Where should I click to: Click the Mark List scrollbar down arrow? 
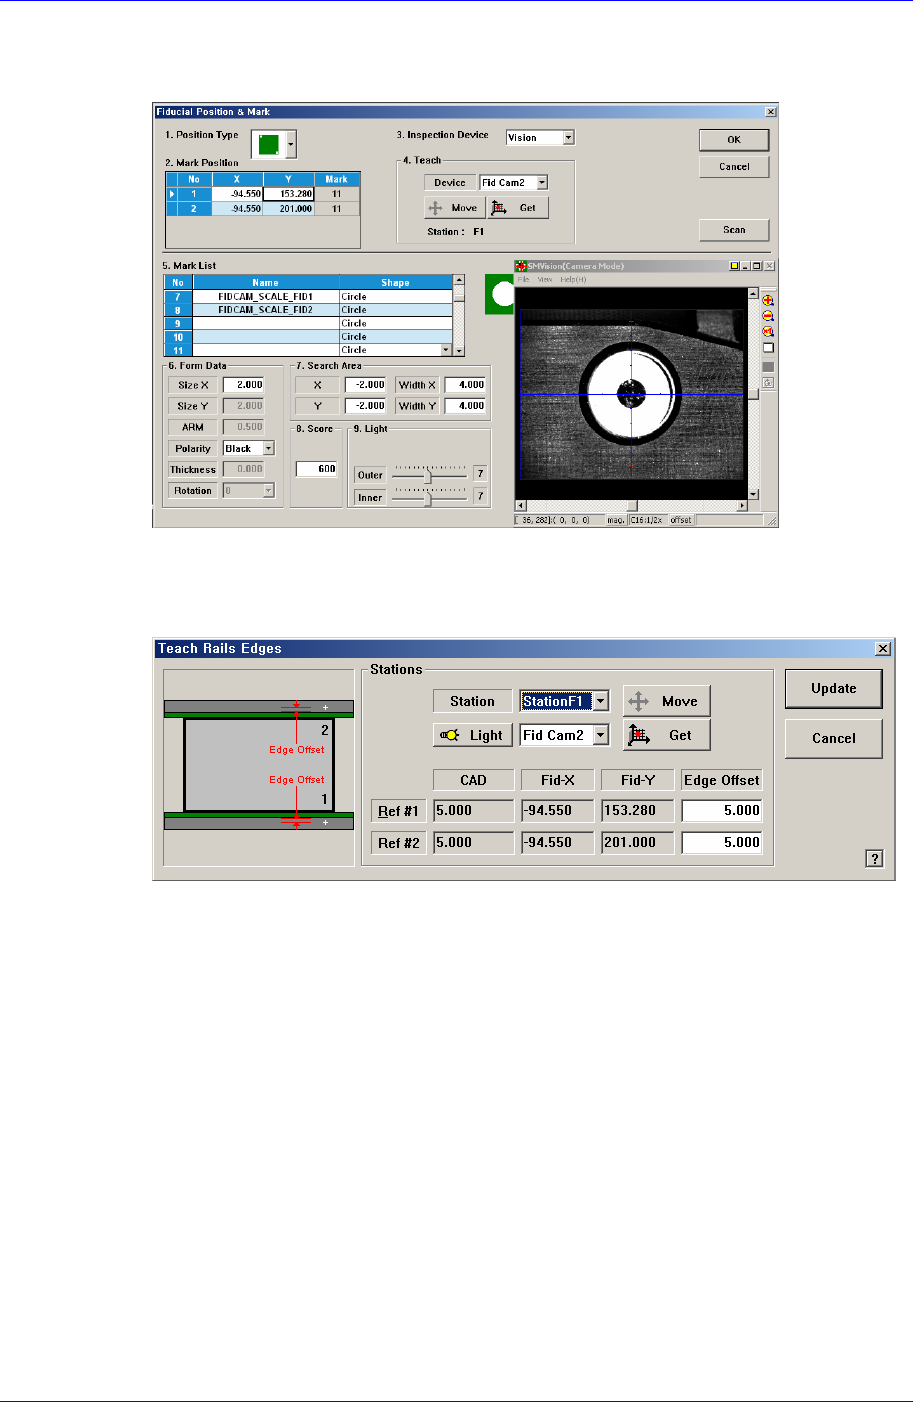[458, 350]
